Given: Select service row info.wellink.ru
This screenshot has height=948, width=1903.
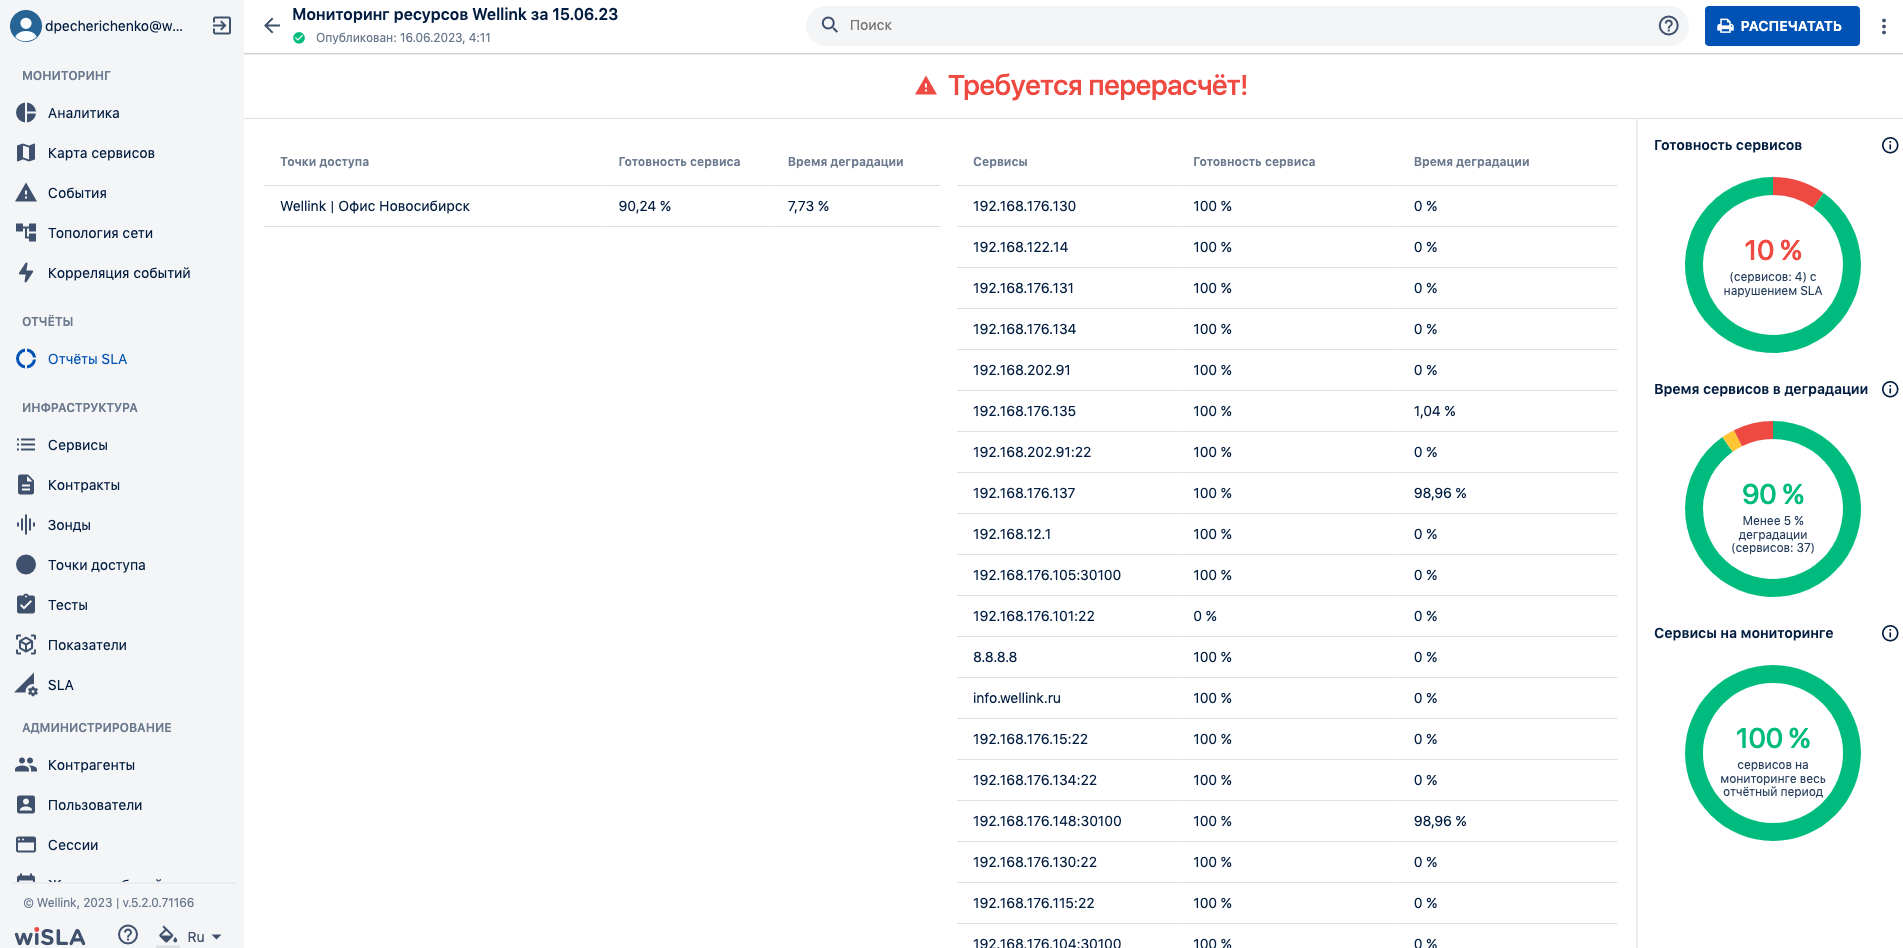Looking at the screenshot, I should coord(1287,698).
